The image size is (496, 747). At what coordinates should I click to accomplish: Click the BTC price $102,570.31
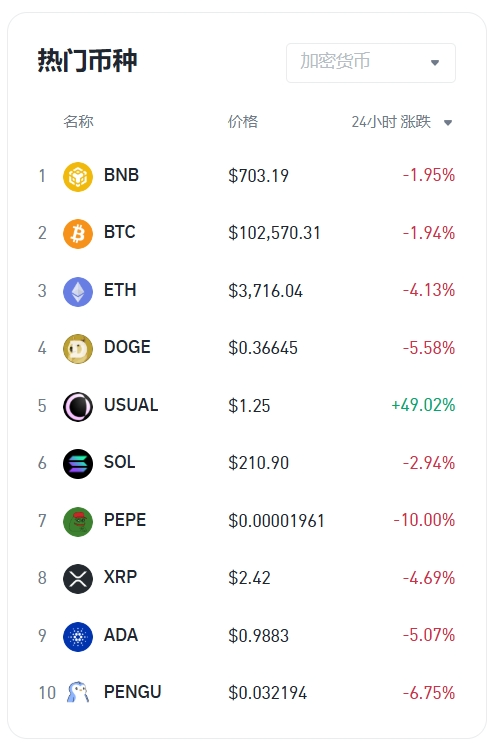pyautogui.click(x=274, y=233)
